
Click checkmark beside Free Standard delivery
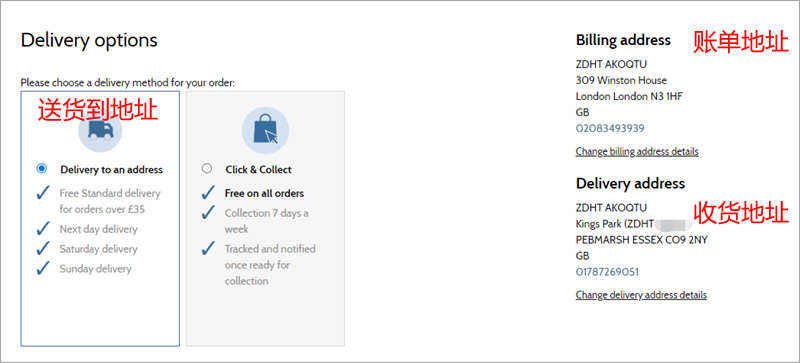(x=44, y=193)
